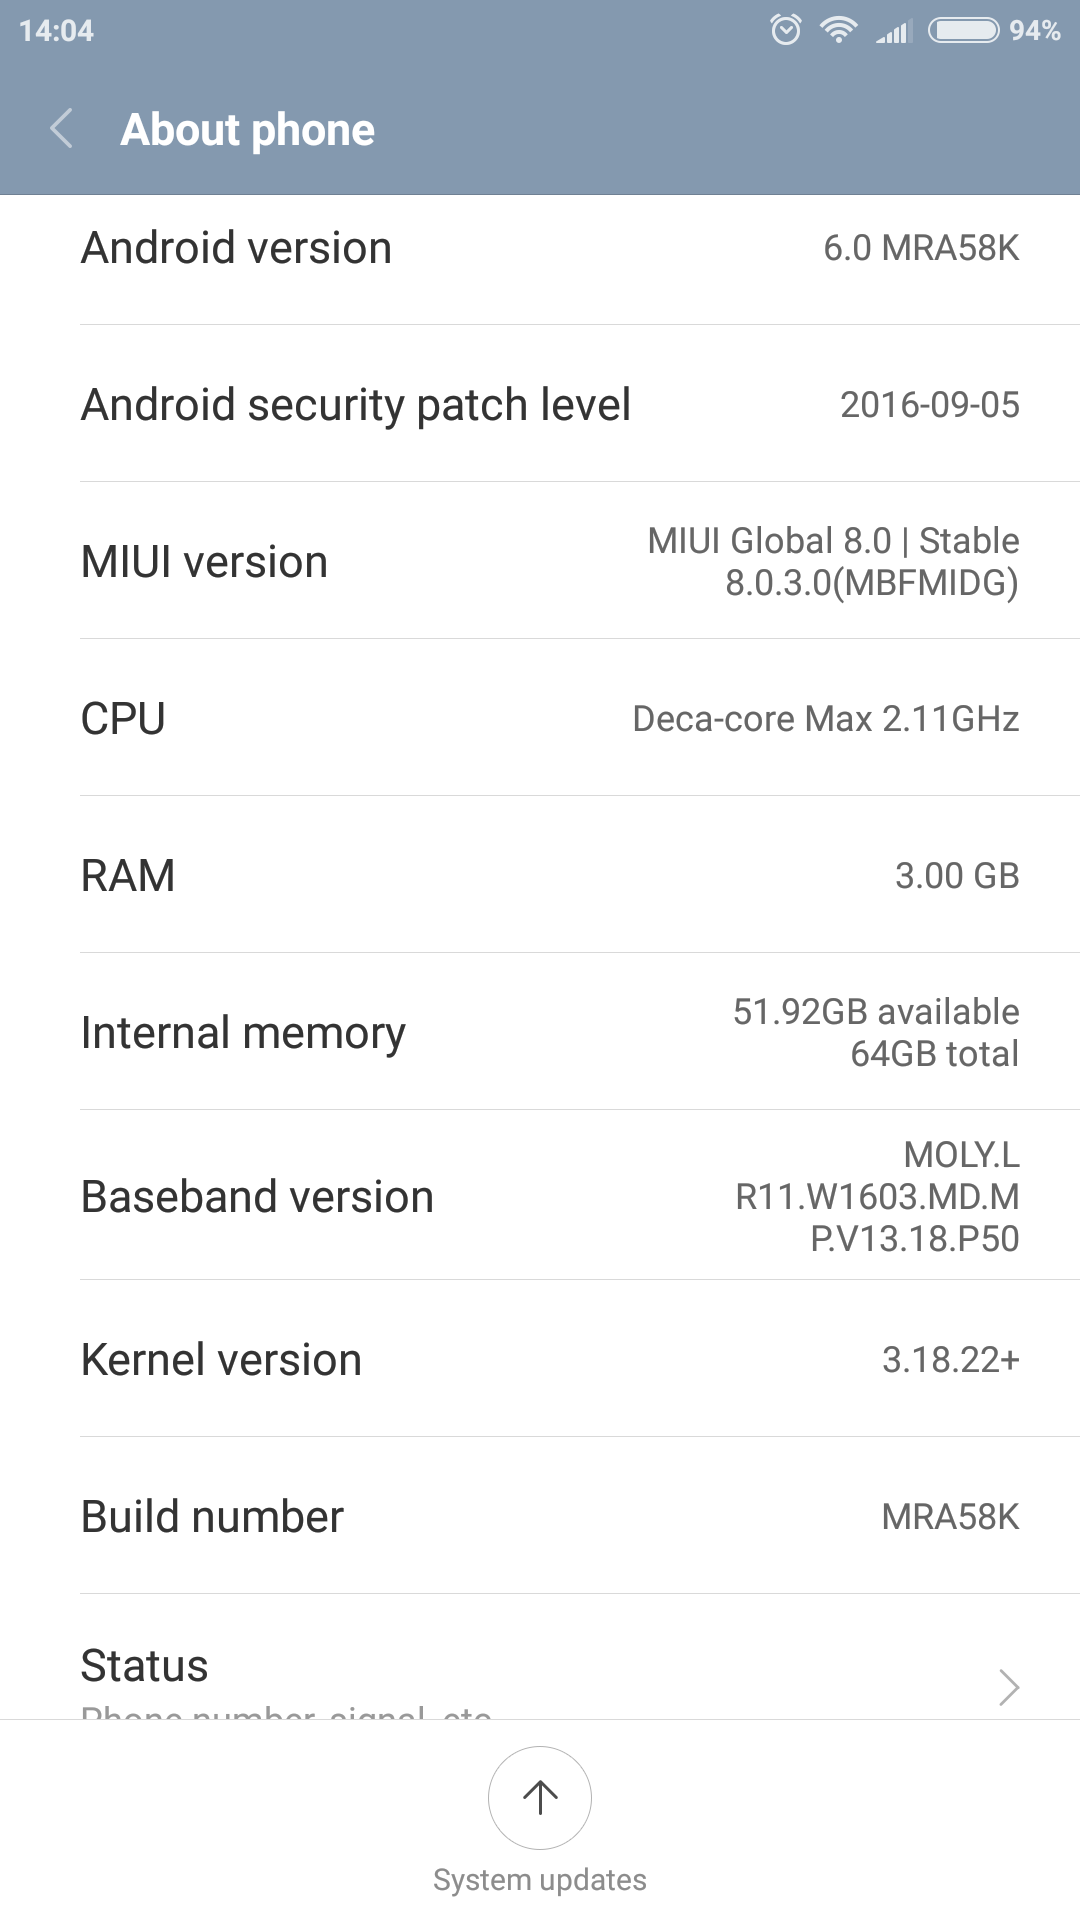Tap the RAM entry
This screenshot has height=1920, width=1080.
[x=540, y=876]
